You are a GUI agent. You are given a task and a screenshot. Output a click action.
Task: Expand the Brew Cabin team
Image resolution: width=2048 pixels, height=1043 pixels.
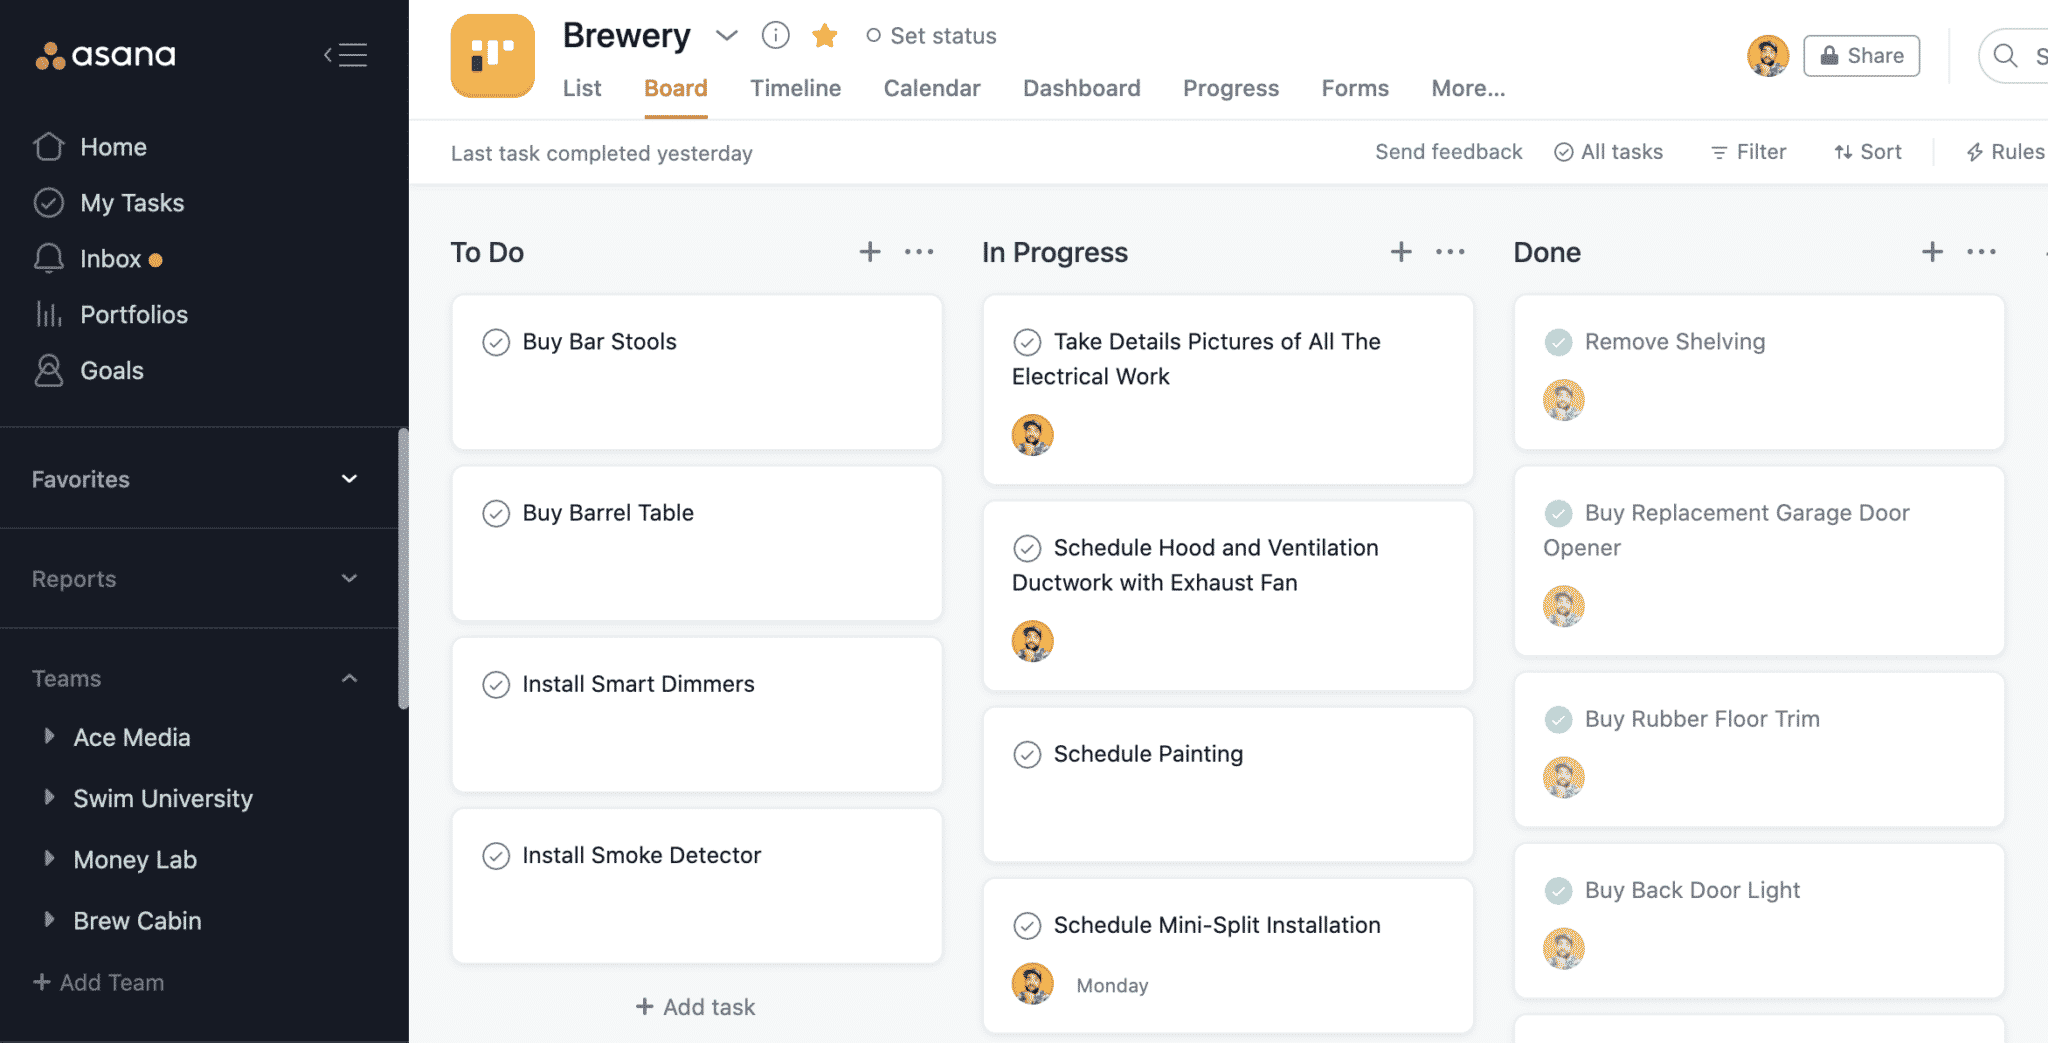pyautogui.click(x=49, y=920)
